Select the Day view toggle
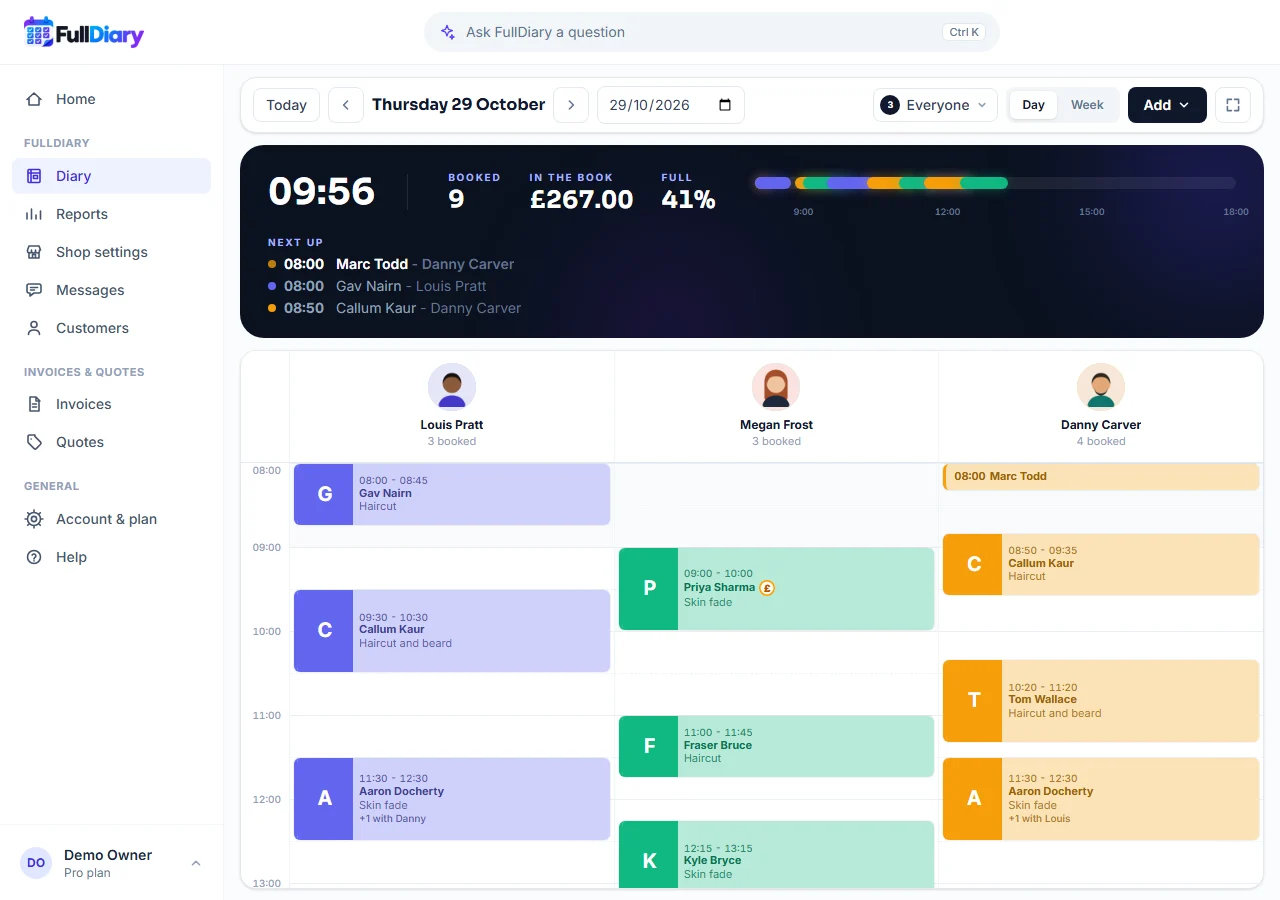Viewport: 1280px width, 900px height. click(x=1033, y=105)
